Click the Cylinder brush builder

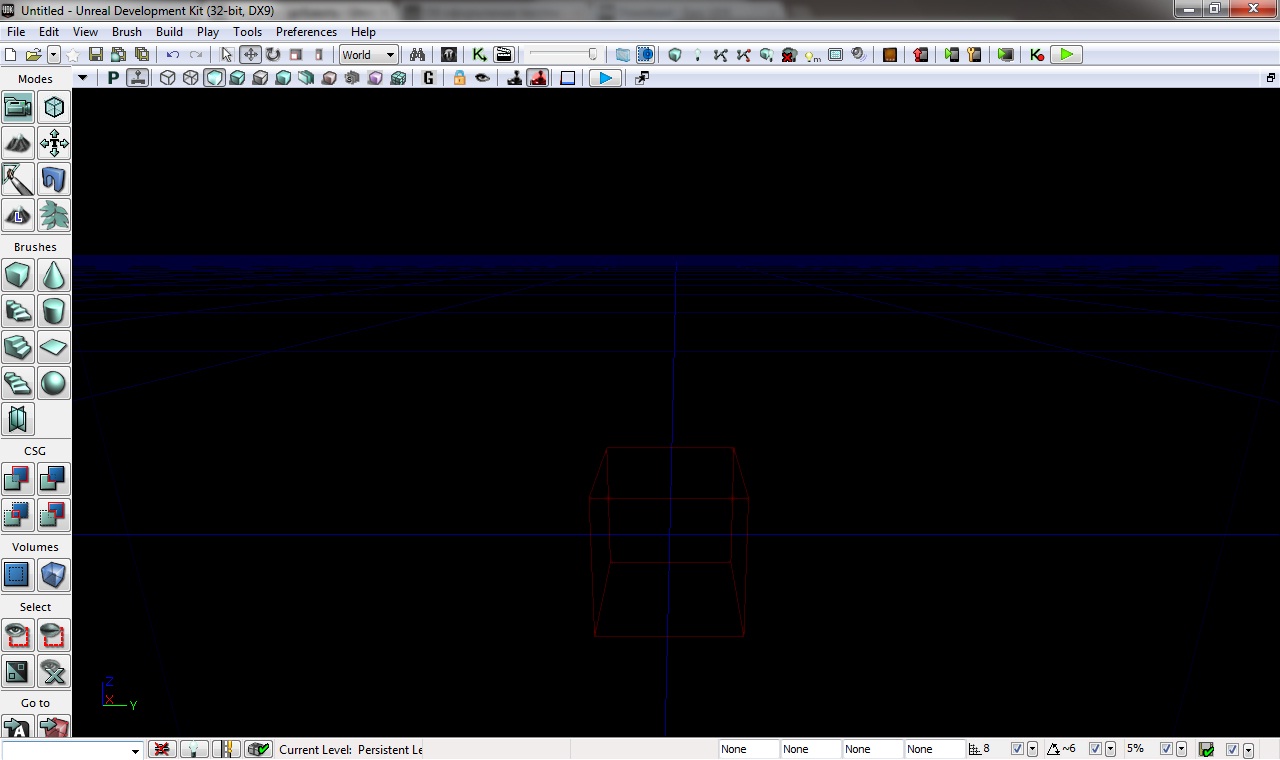pos(54,311)
